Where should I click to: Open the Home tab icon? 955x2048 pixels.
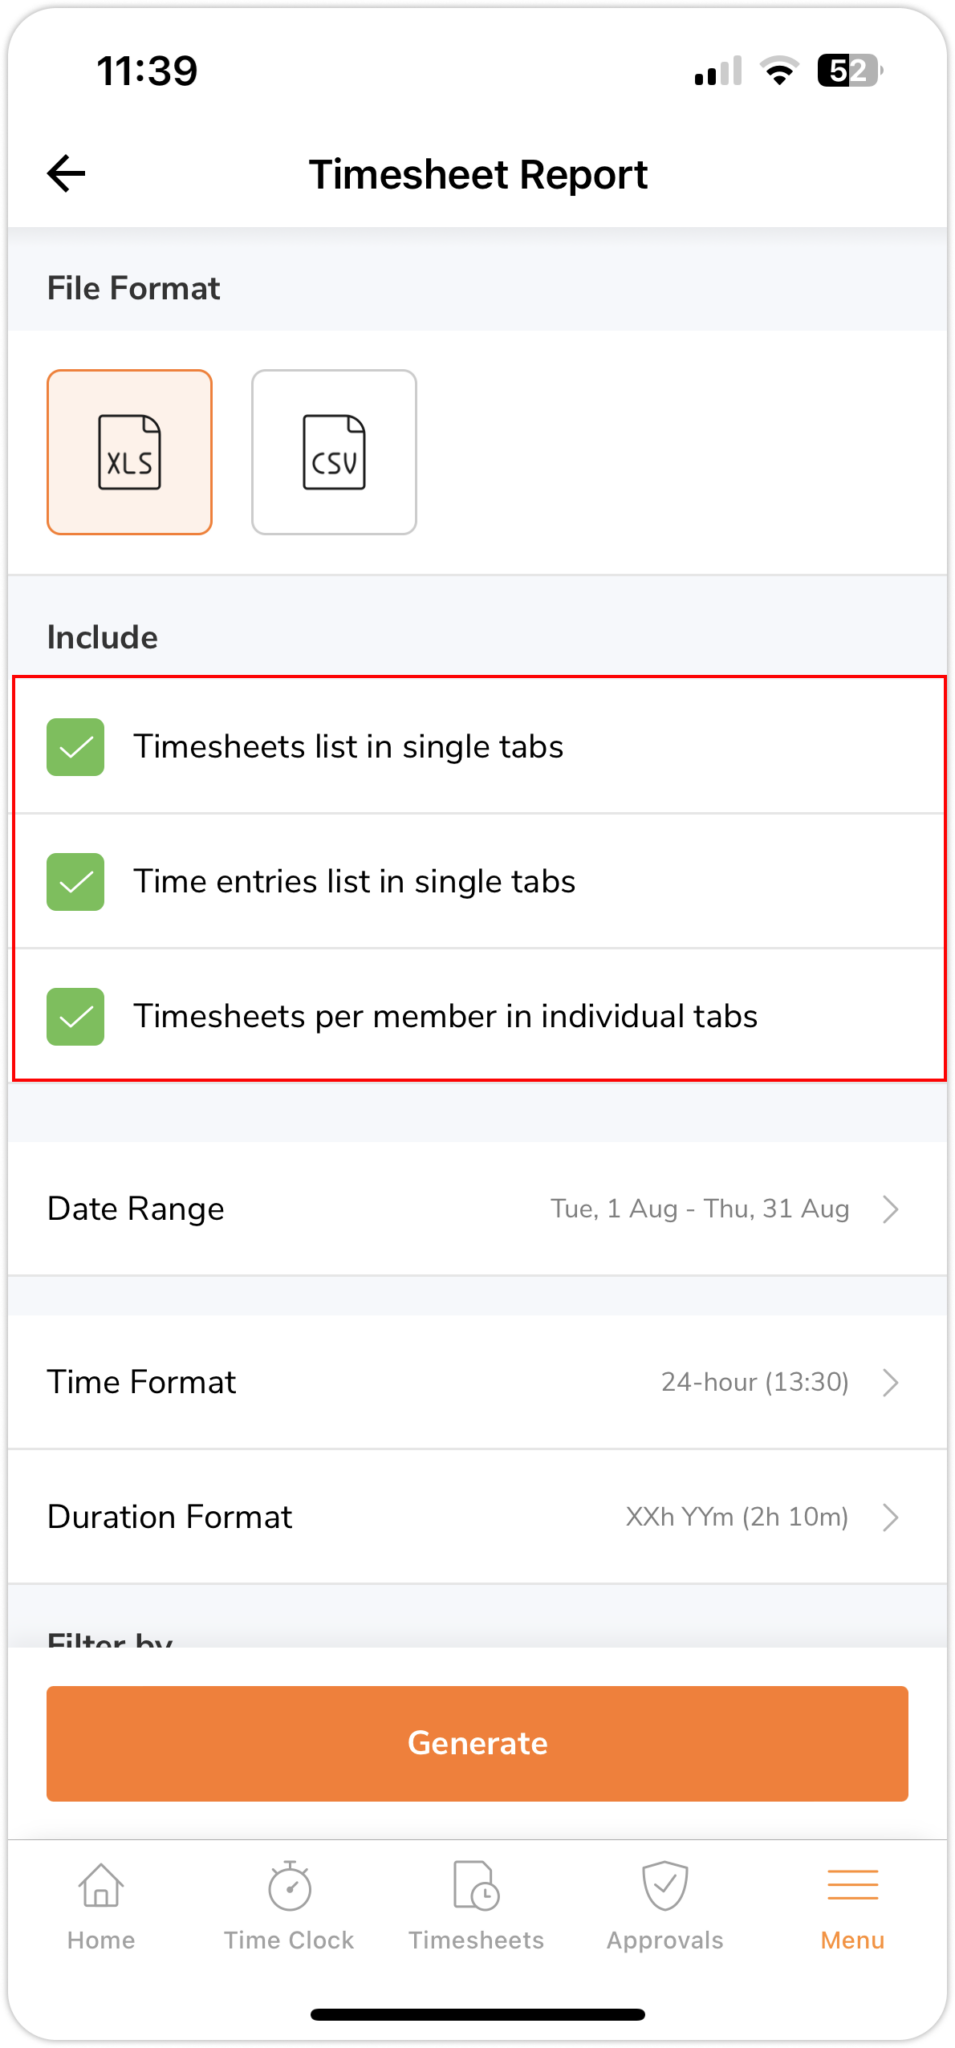pyautogui.click(x=101, y=1887)
